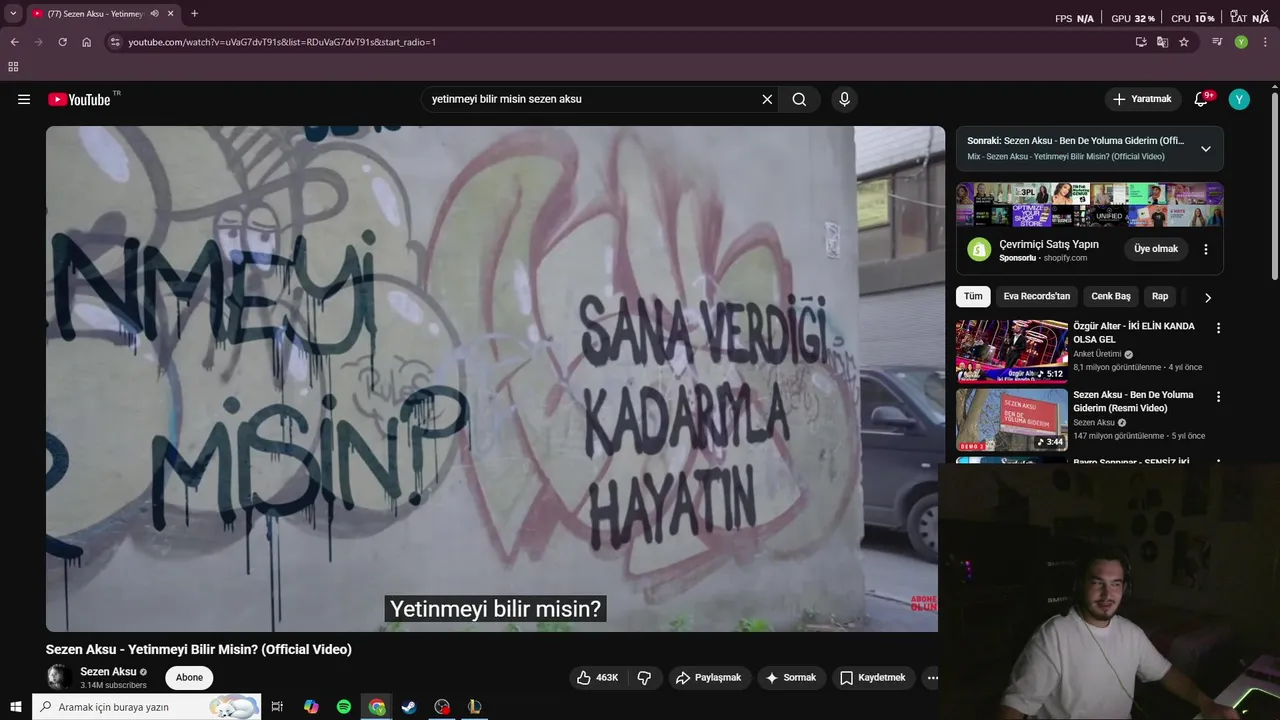View site information next to the URL
1280x720 pixels.
pyautogui.click(x=115, y=42)
